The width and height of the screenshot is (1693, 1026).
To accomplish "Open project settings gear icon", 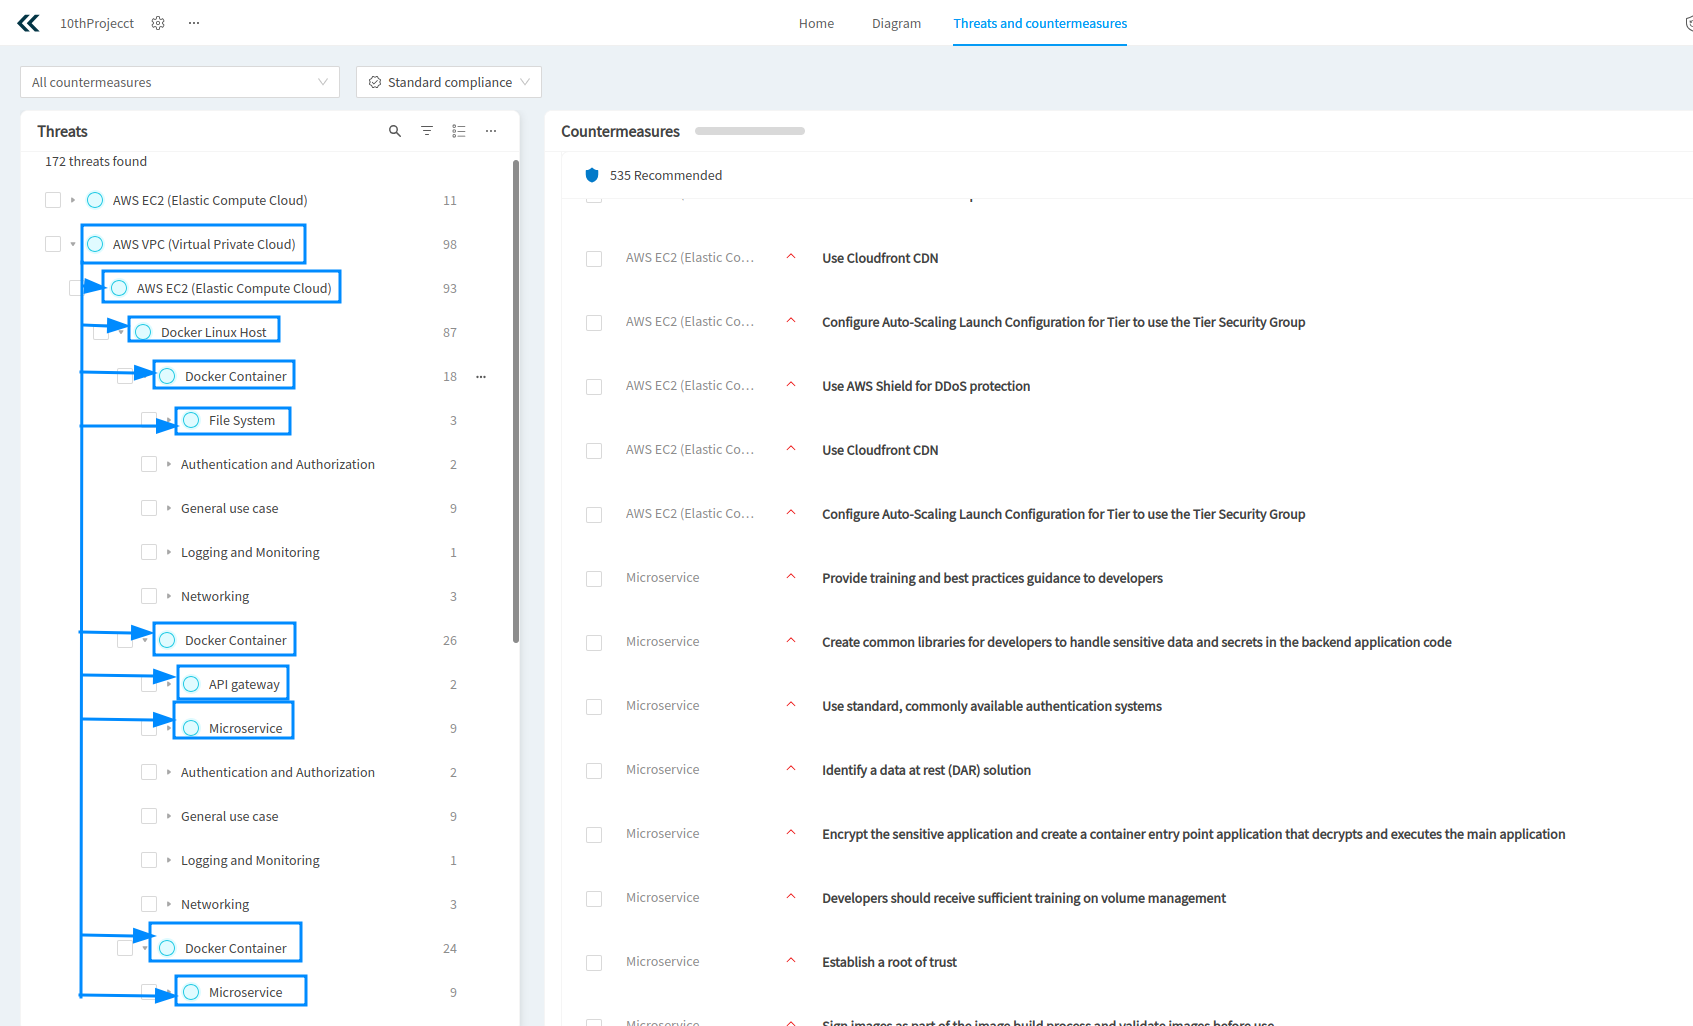I will click(x=158, y=23).
